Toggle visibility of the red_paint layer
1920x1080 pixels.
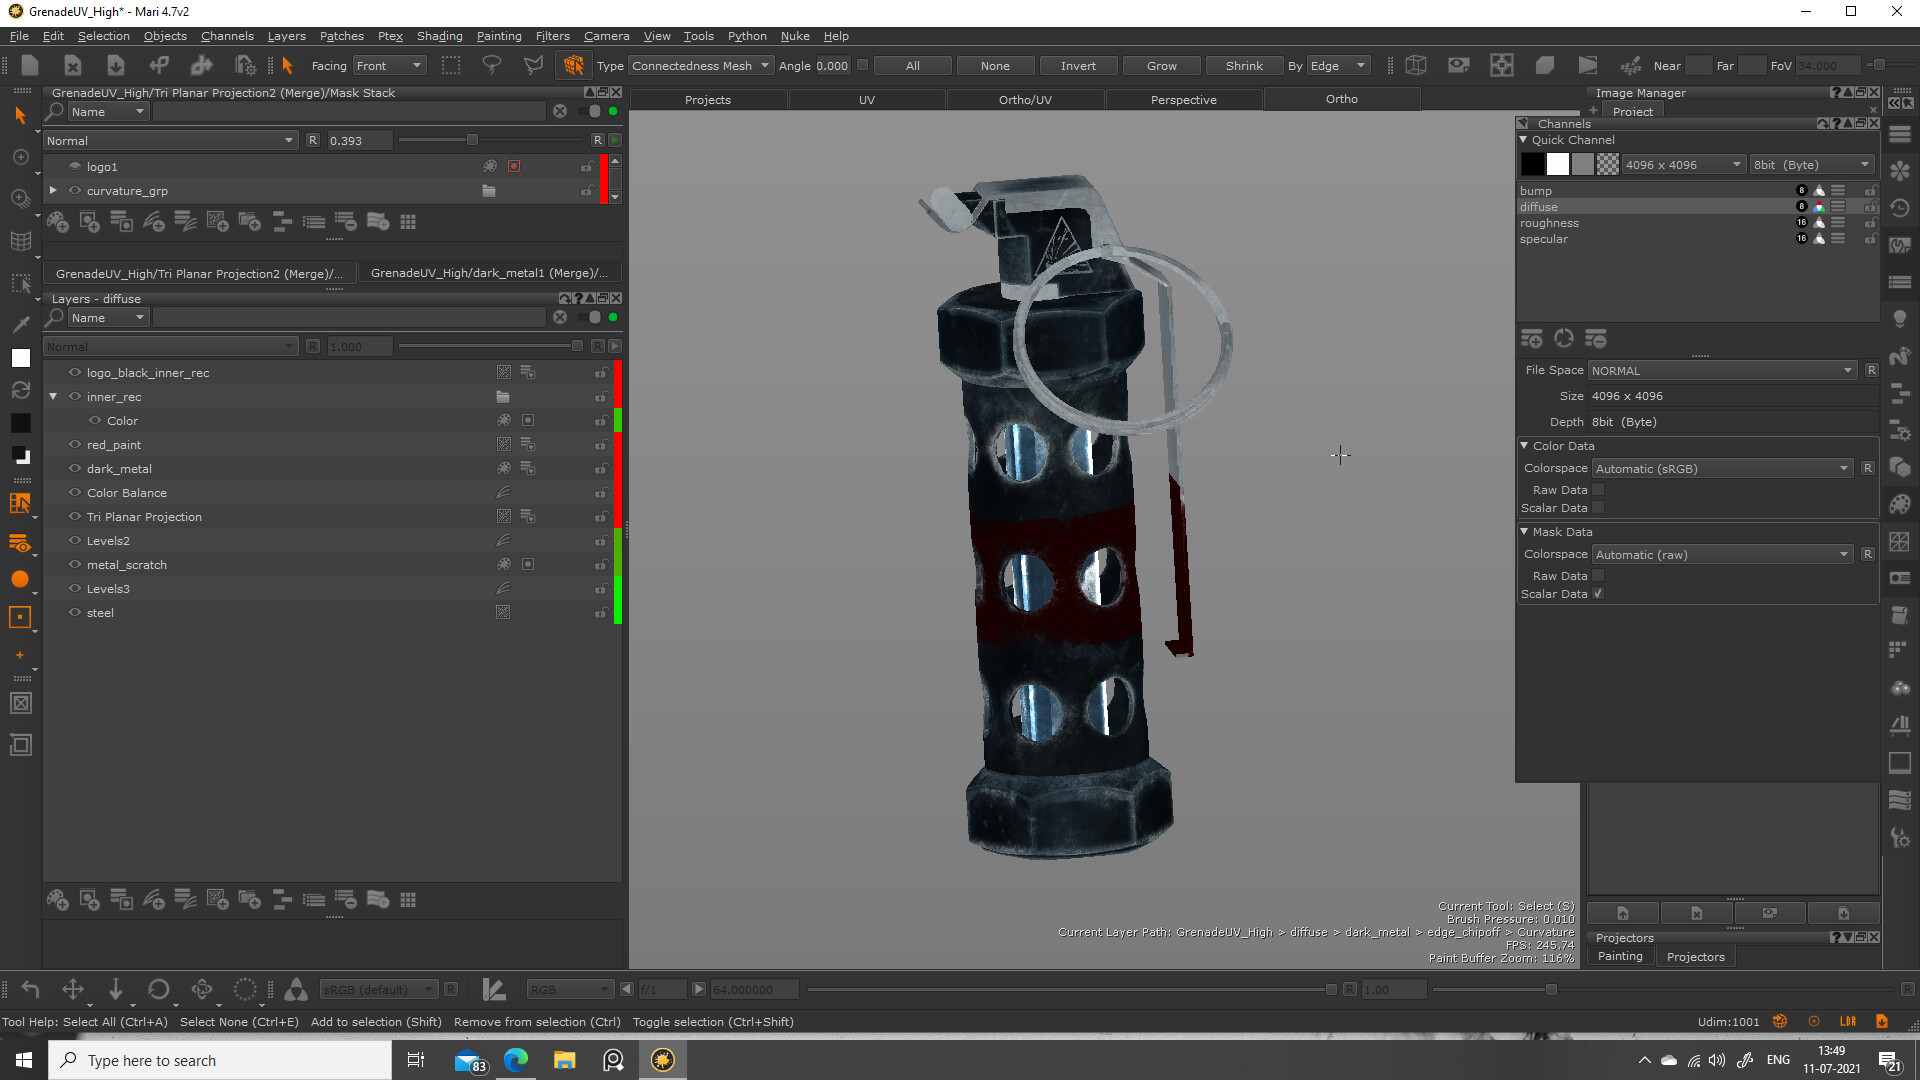point(74,444)
